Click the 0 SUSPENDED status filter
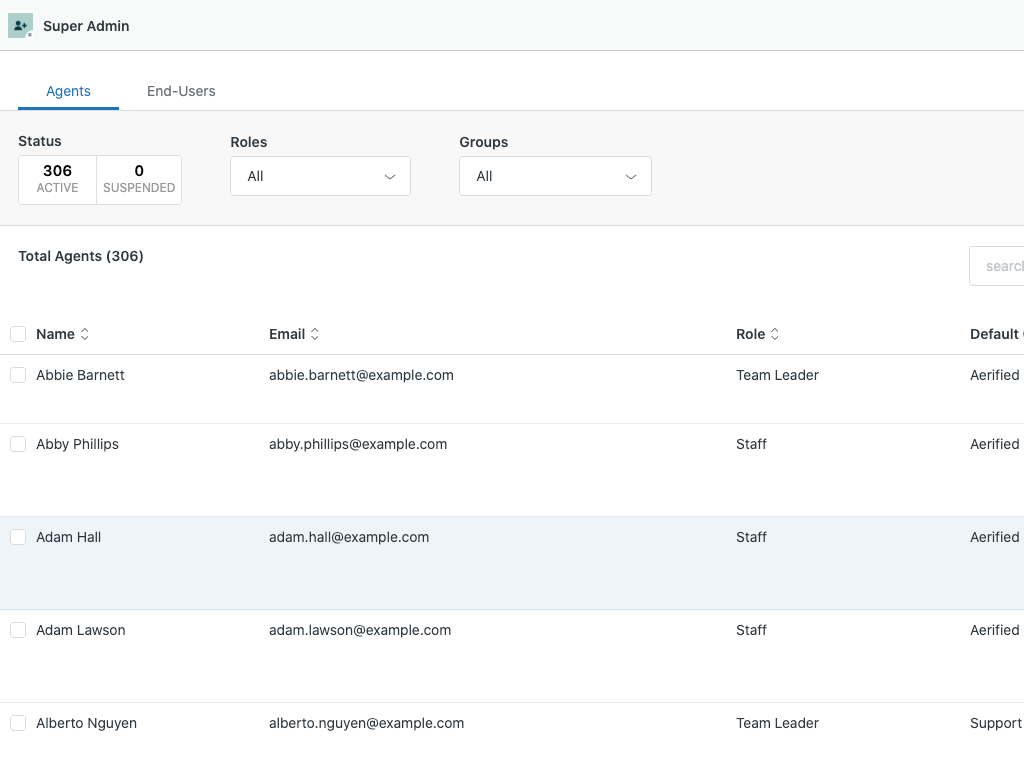Viewport: 1024px width, 768px height. [138, 179]
